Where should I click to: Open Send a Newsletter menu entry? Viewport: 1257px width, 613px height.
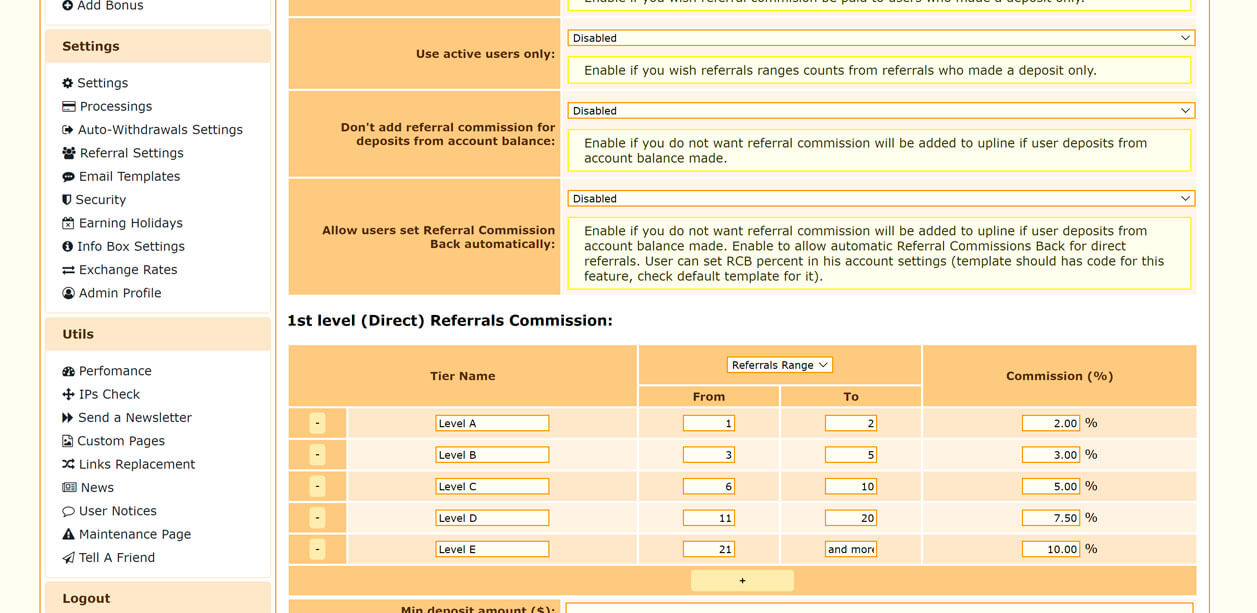pyautogui.click(x=135, y=418)
